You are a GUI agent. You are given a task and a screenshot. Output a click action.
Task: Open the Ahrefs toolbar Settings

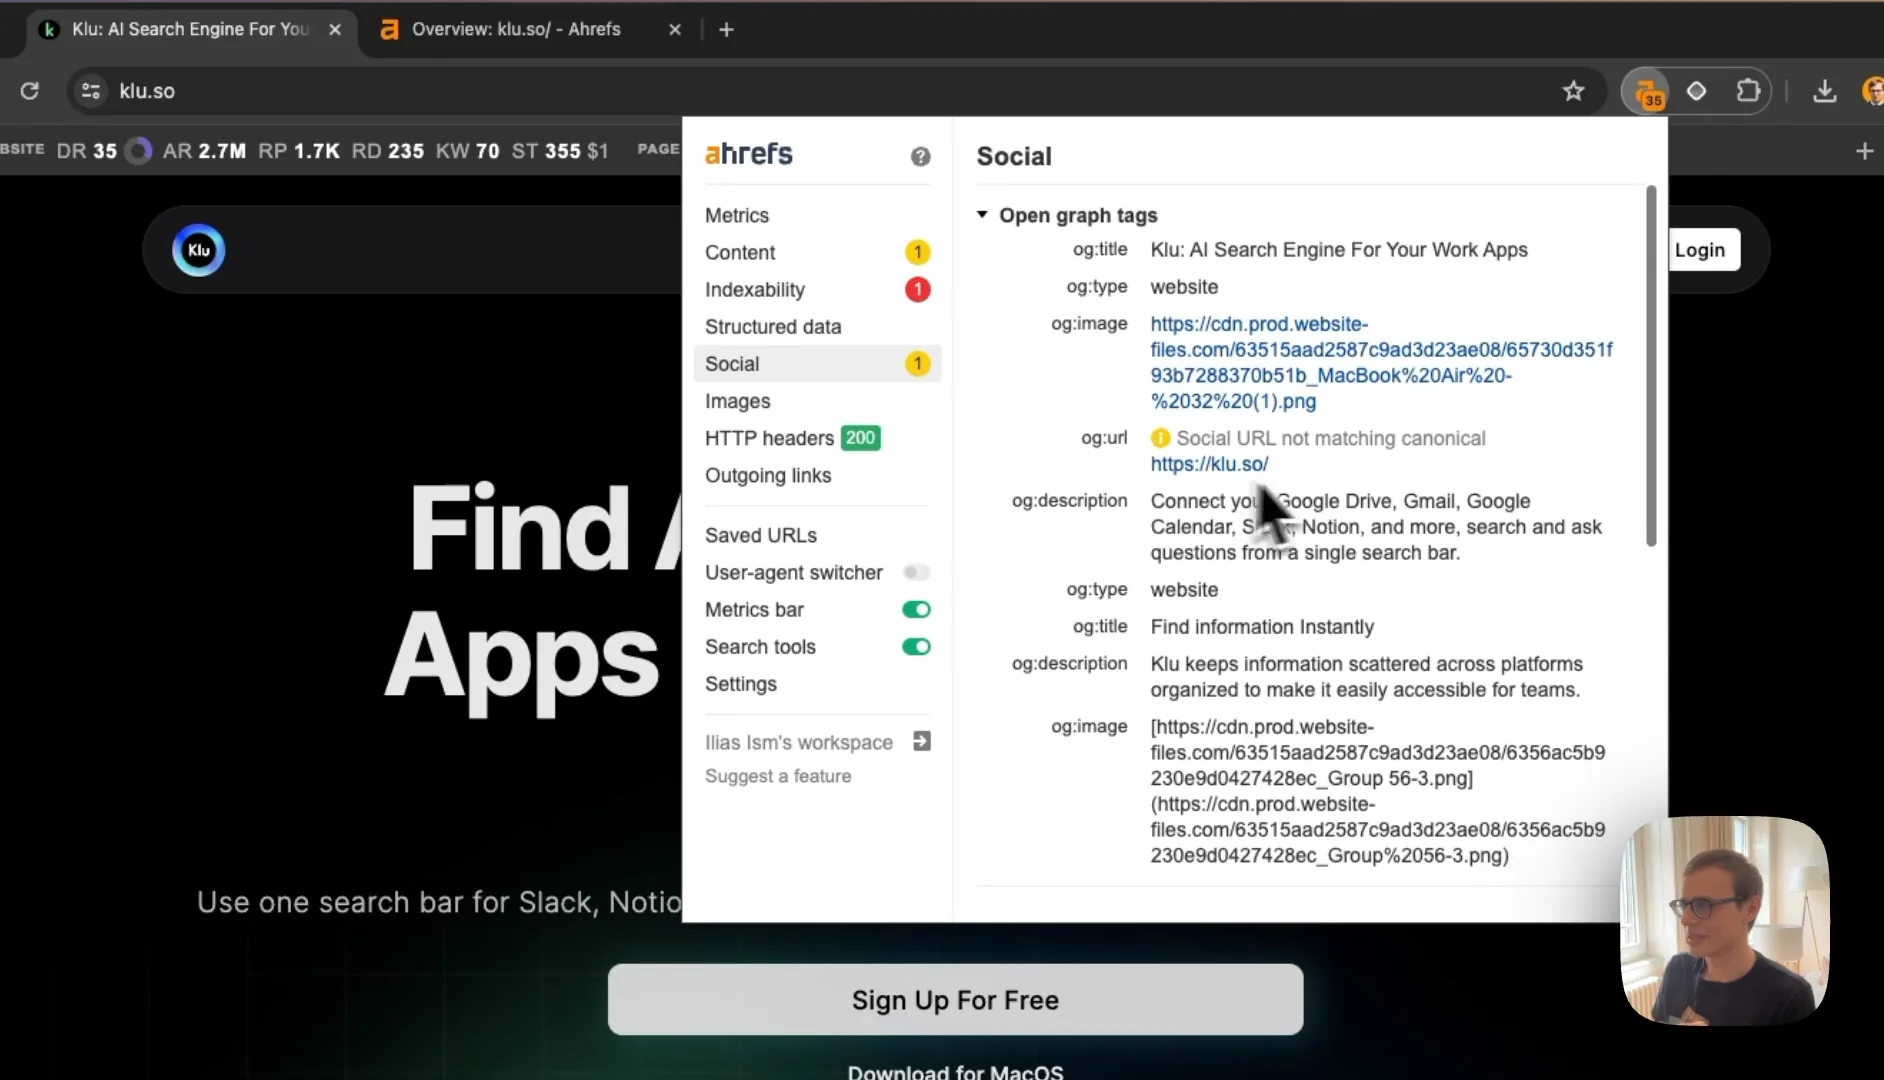[817, 684]
